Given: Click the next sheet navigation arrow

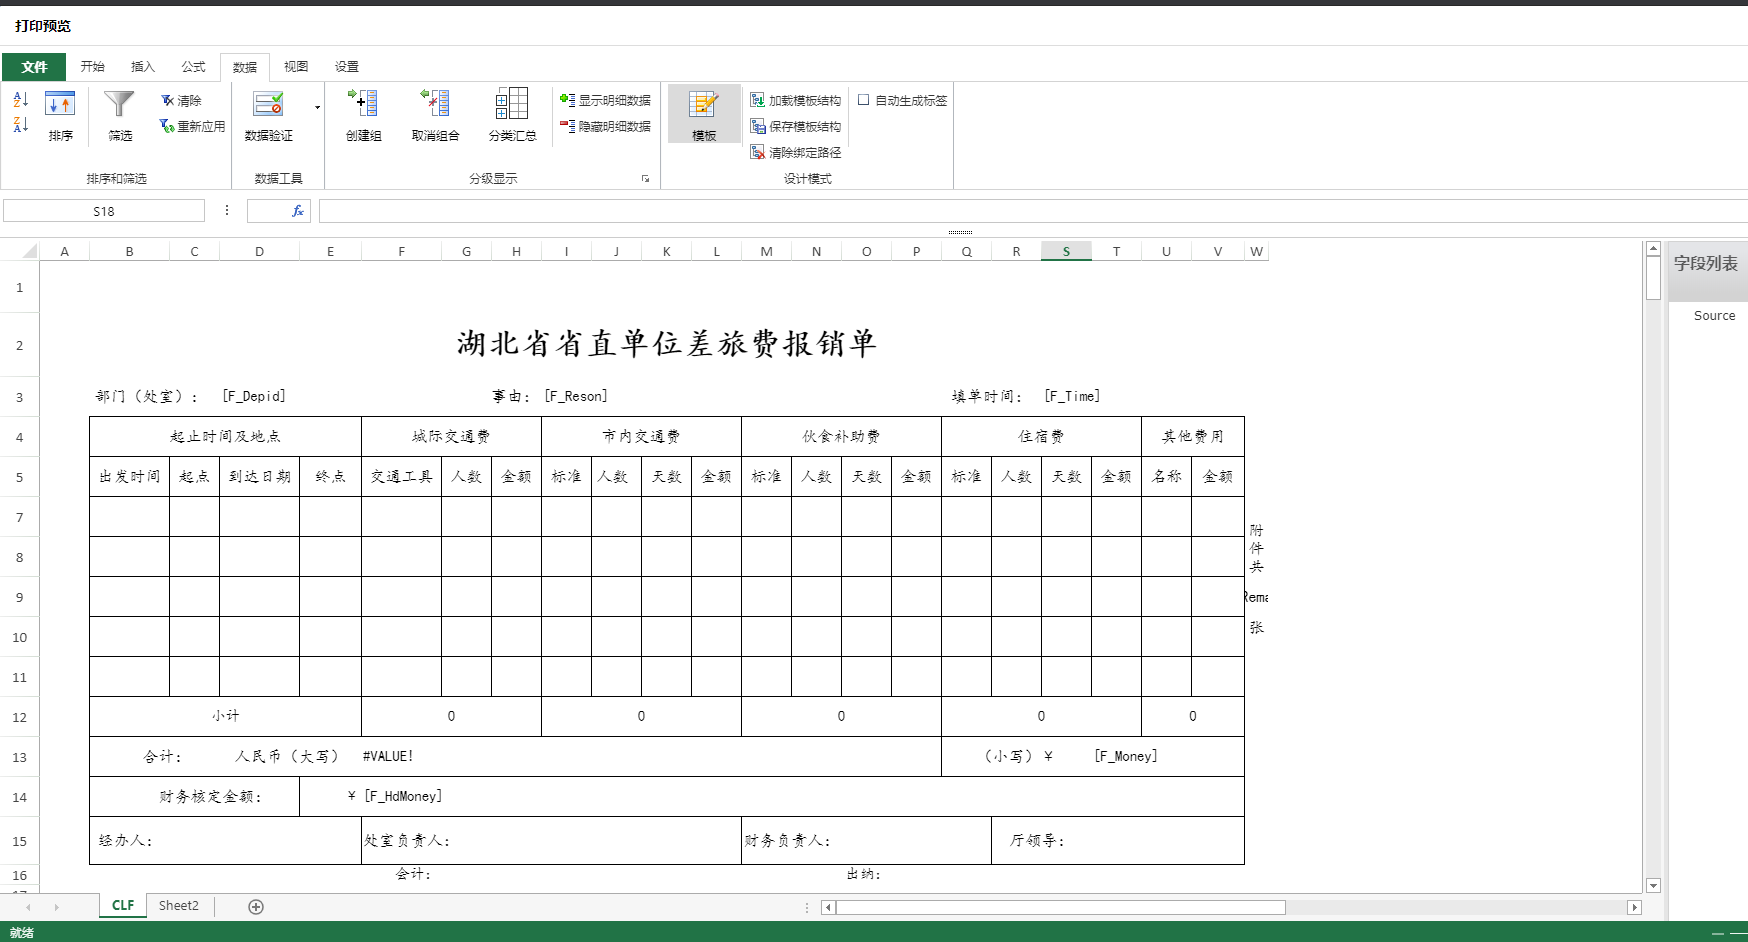Looking at the screenshot, I should (57, 907).
